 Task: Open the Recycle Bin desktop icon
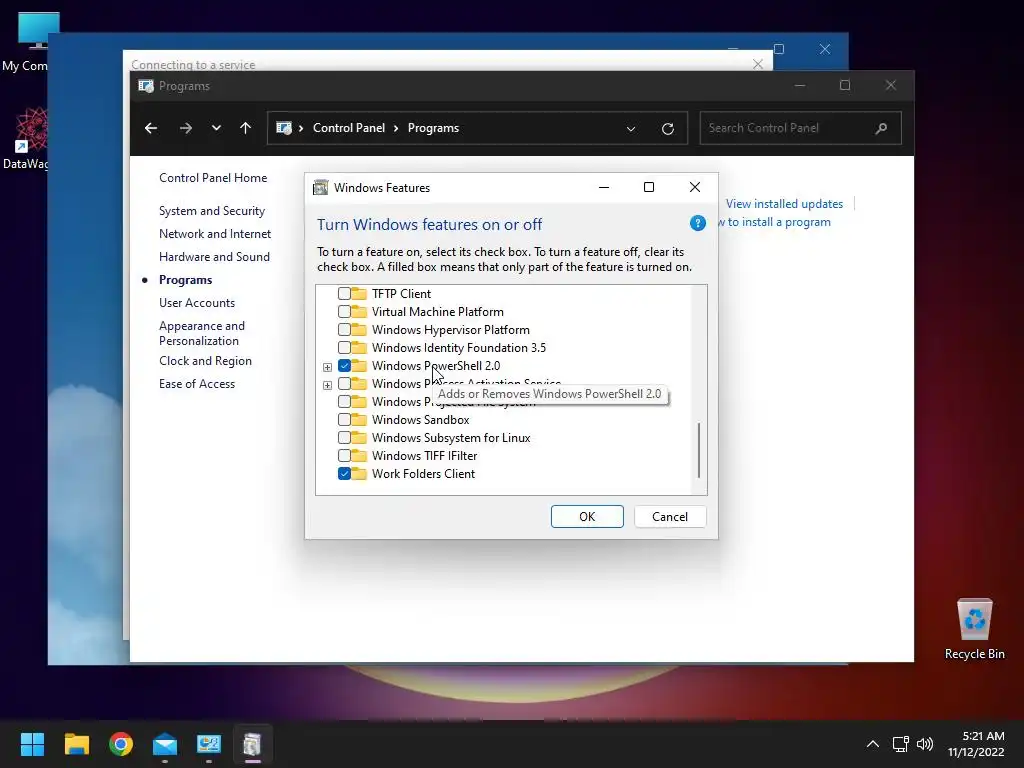pos(974,630)
